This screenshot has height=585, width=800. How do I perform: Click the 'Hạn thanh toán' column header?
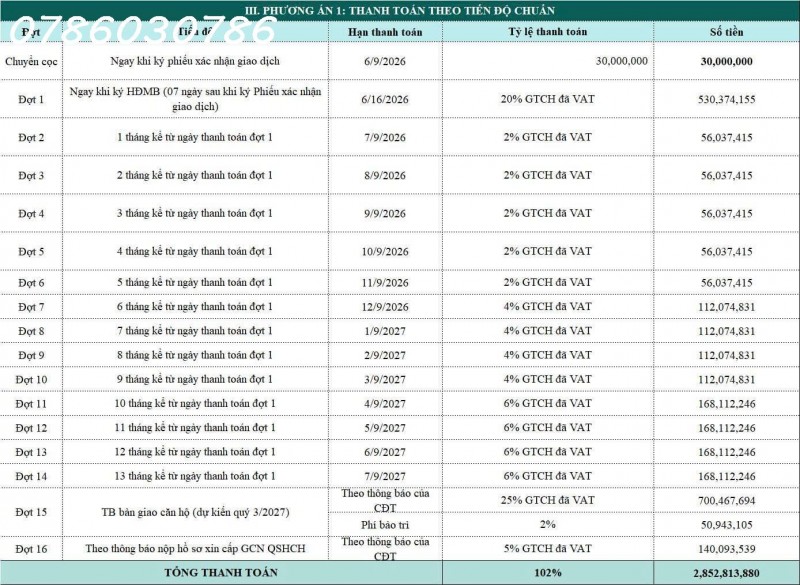click(x=385, y=32)
